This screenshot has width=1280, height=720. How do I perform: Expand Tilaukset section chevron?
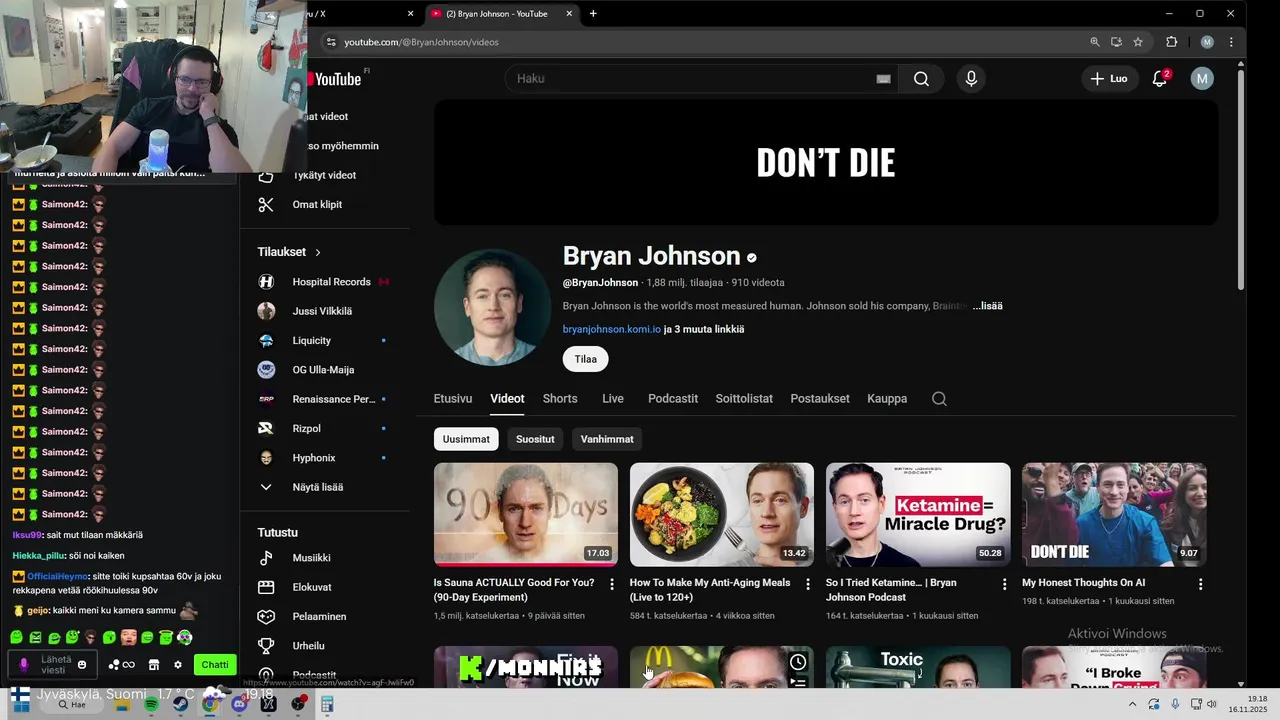(318, 252)
